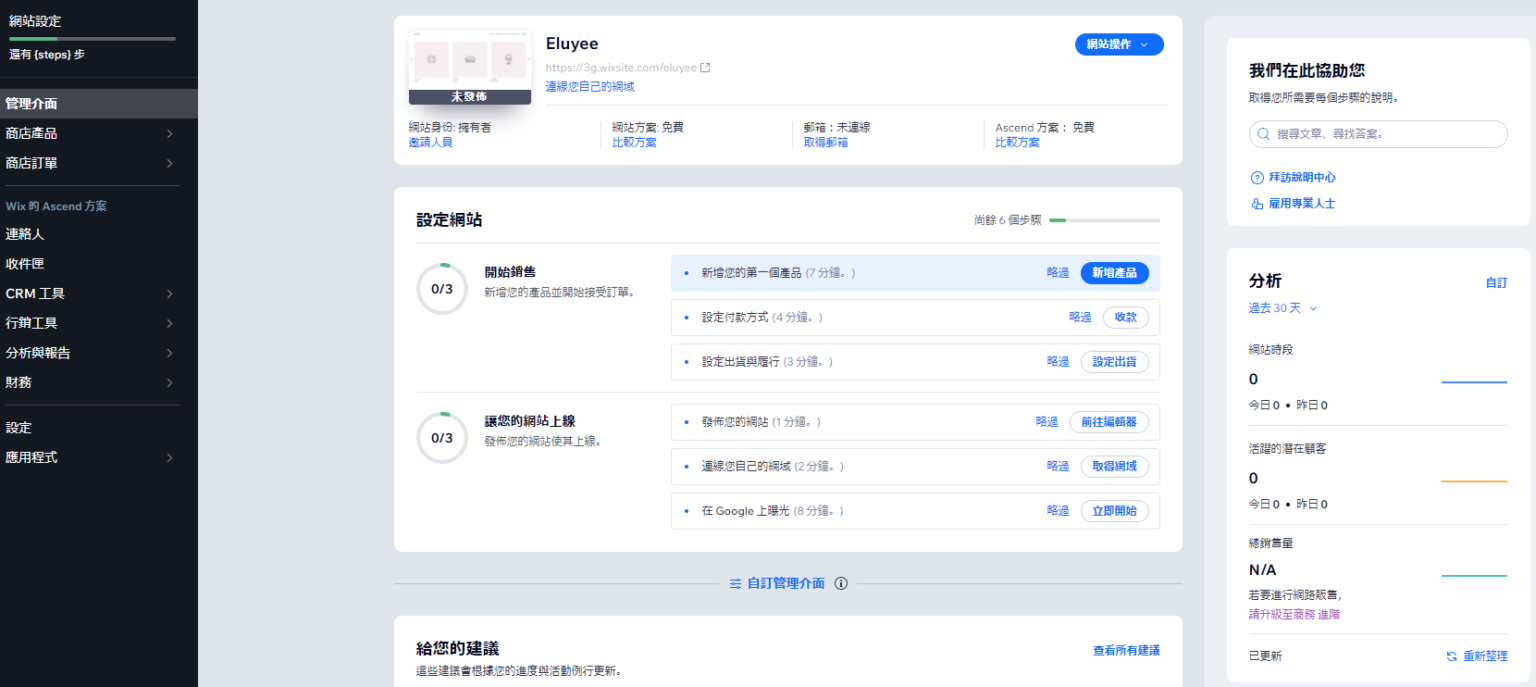Click the 前往編輯器 button

coord(1109,422)
